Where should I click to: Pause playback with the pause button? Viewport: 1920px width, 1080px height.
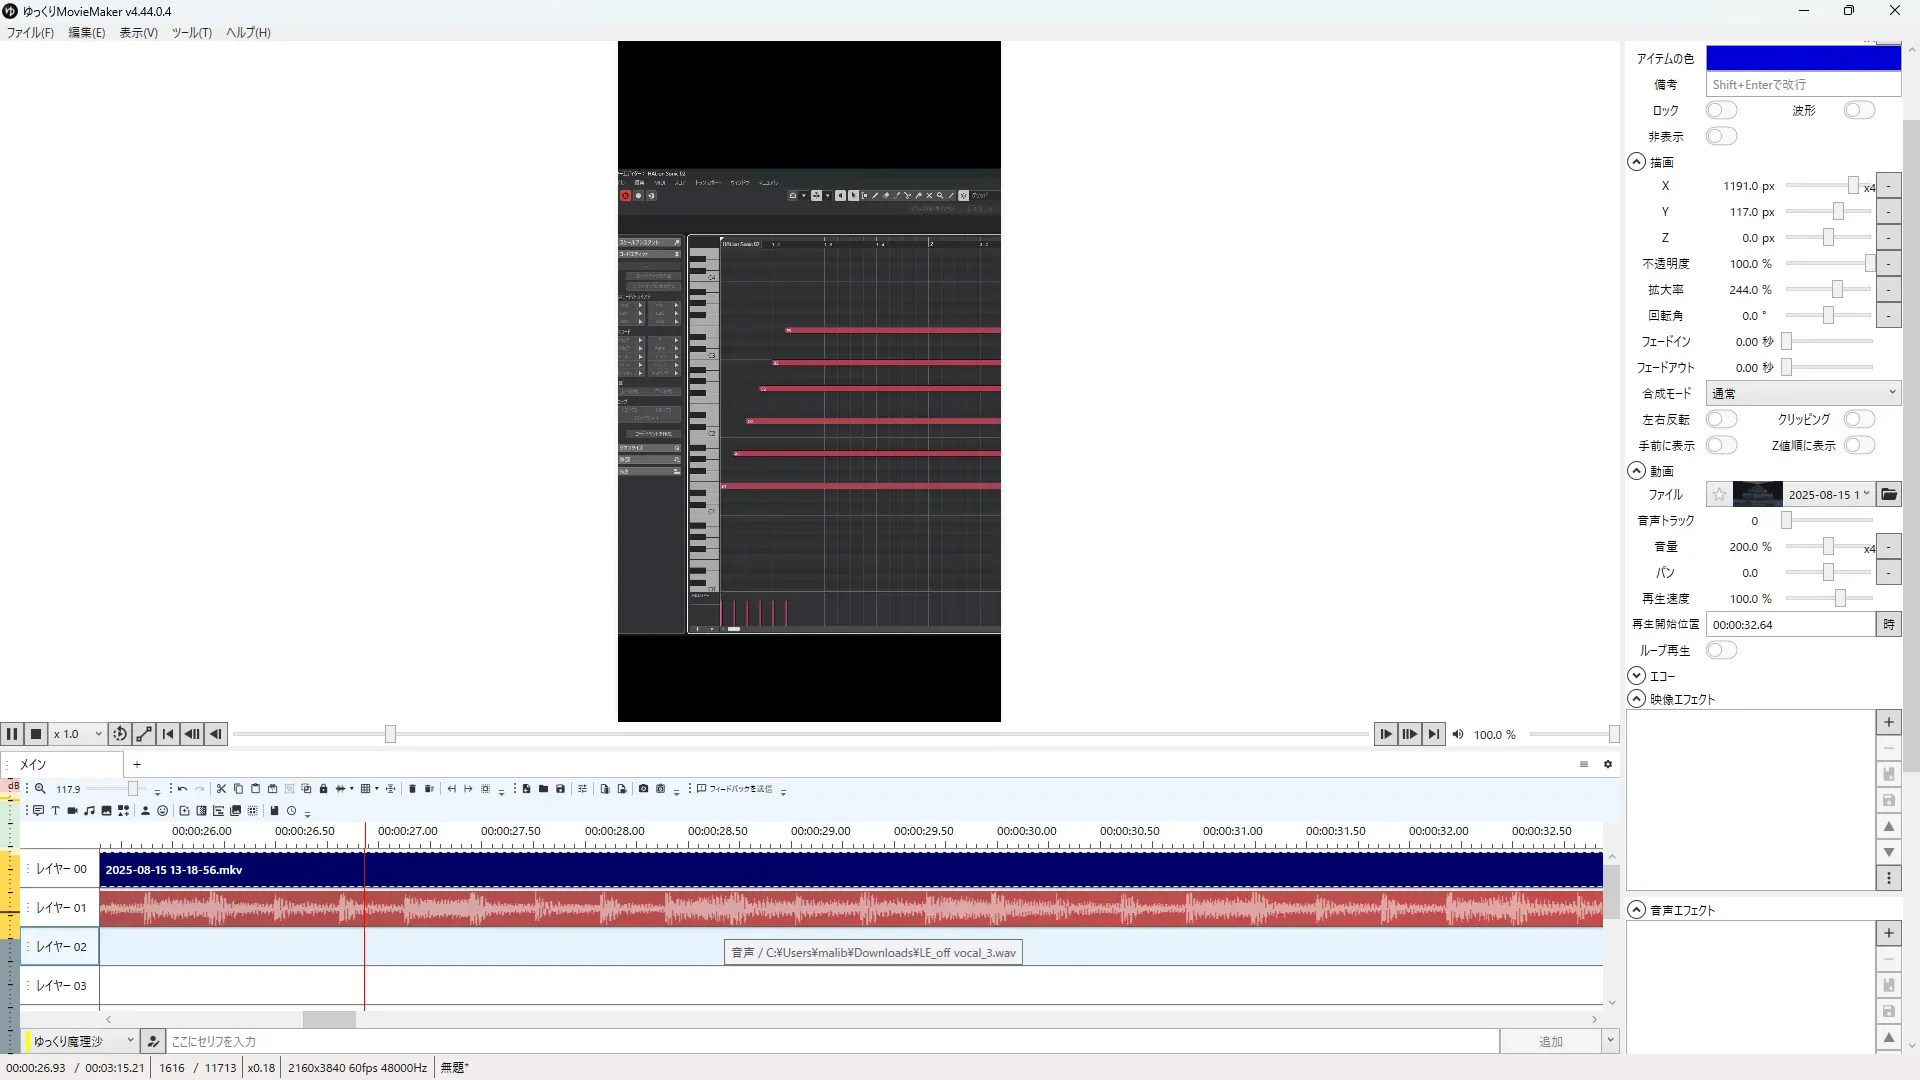12,734
